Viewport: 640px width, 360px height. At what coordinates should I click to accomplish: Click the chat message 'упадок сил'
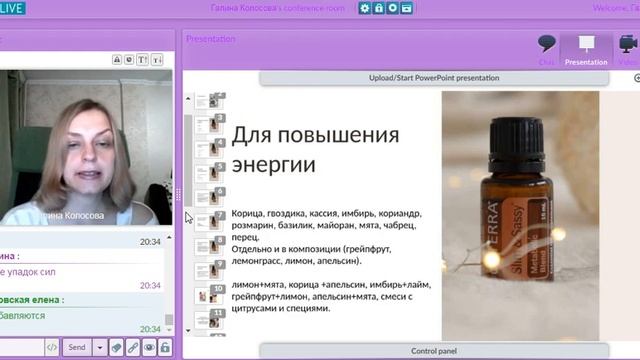tap(31, 272)
